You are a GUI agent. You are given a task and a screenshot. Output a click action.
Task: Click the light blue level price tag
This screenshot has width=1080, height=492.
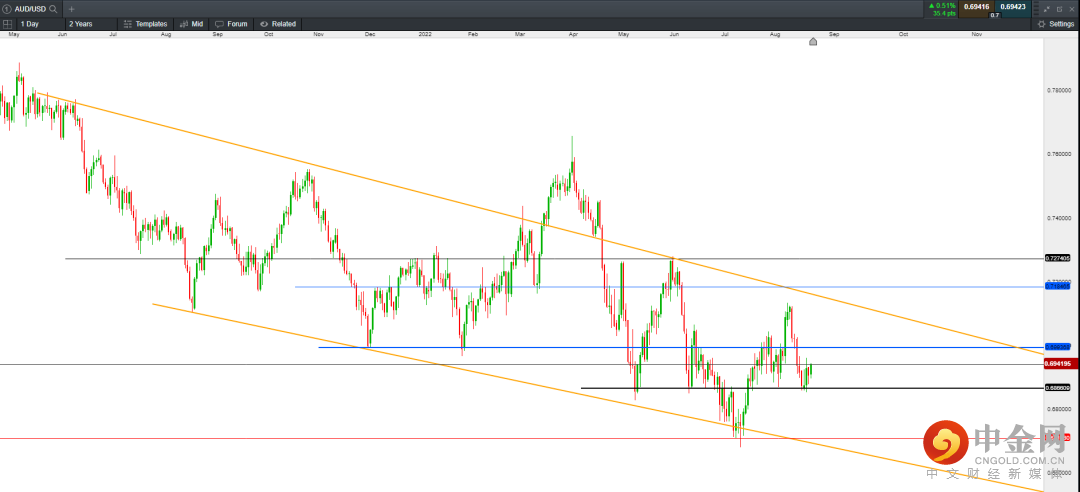(x=1057, y=285)
